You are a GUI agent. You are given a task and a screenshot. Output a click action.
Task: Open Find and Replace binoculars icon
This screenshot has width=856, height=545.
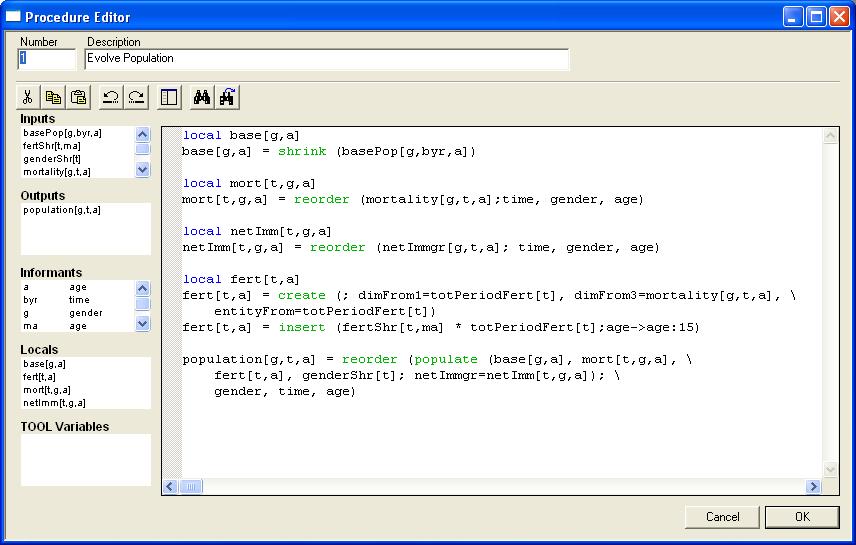point(227,97)
